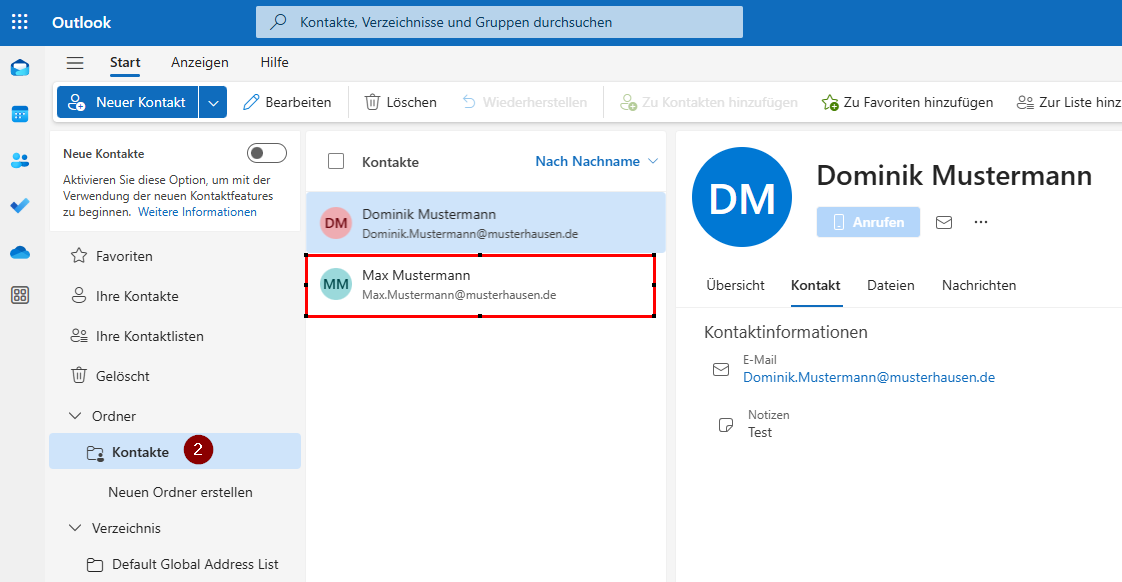
Task: Open the Hilfe tab
Action: [x=275, y=63]
